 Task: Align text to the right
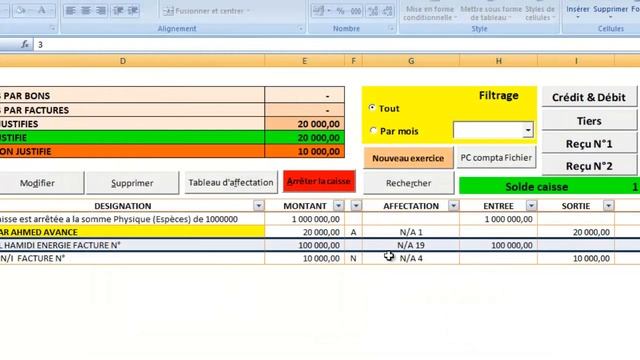(x=101, y=11)
